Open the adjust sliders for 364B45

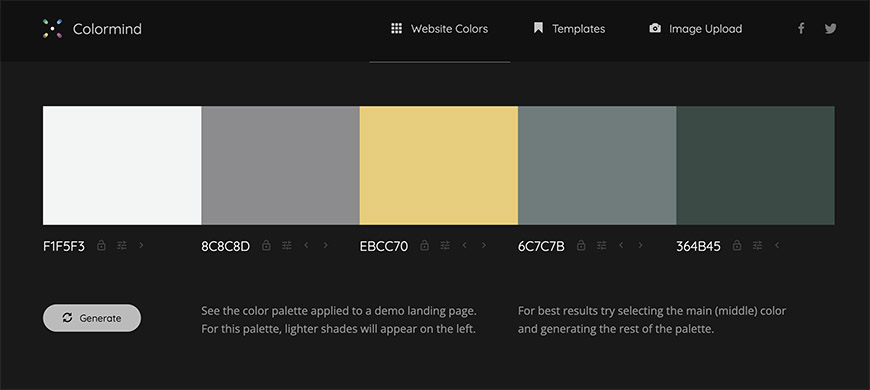[757, 245]
